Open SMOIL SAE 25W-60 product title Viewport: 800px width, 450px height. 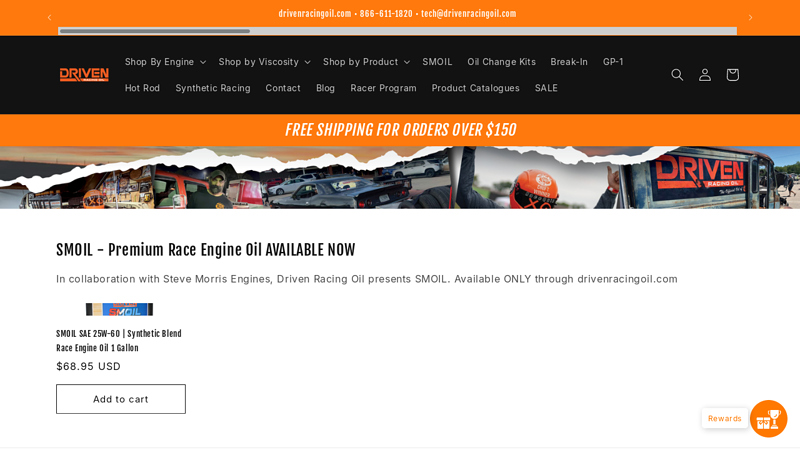(119, 341)
